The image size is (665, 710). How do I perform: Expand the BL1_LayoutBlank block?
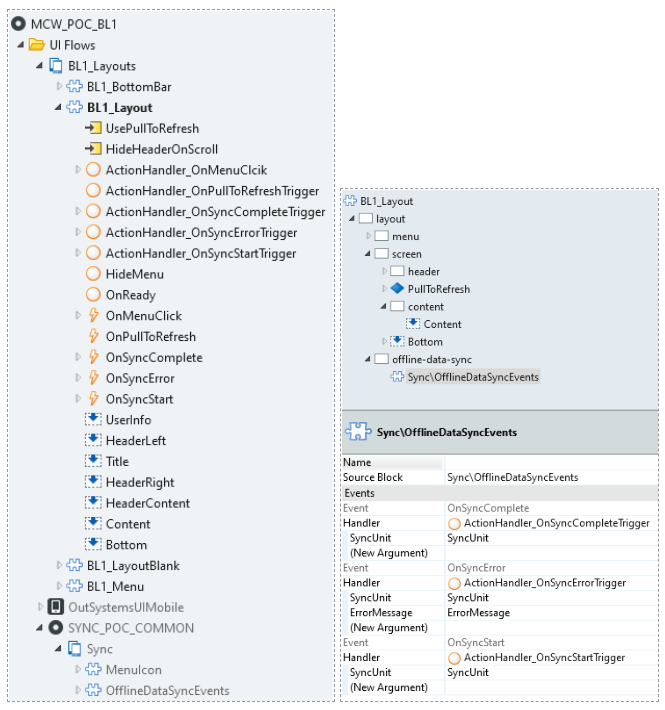[x=59, y=565]
